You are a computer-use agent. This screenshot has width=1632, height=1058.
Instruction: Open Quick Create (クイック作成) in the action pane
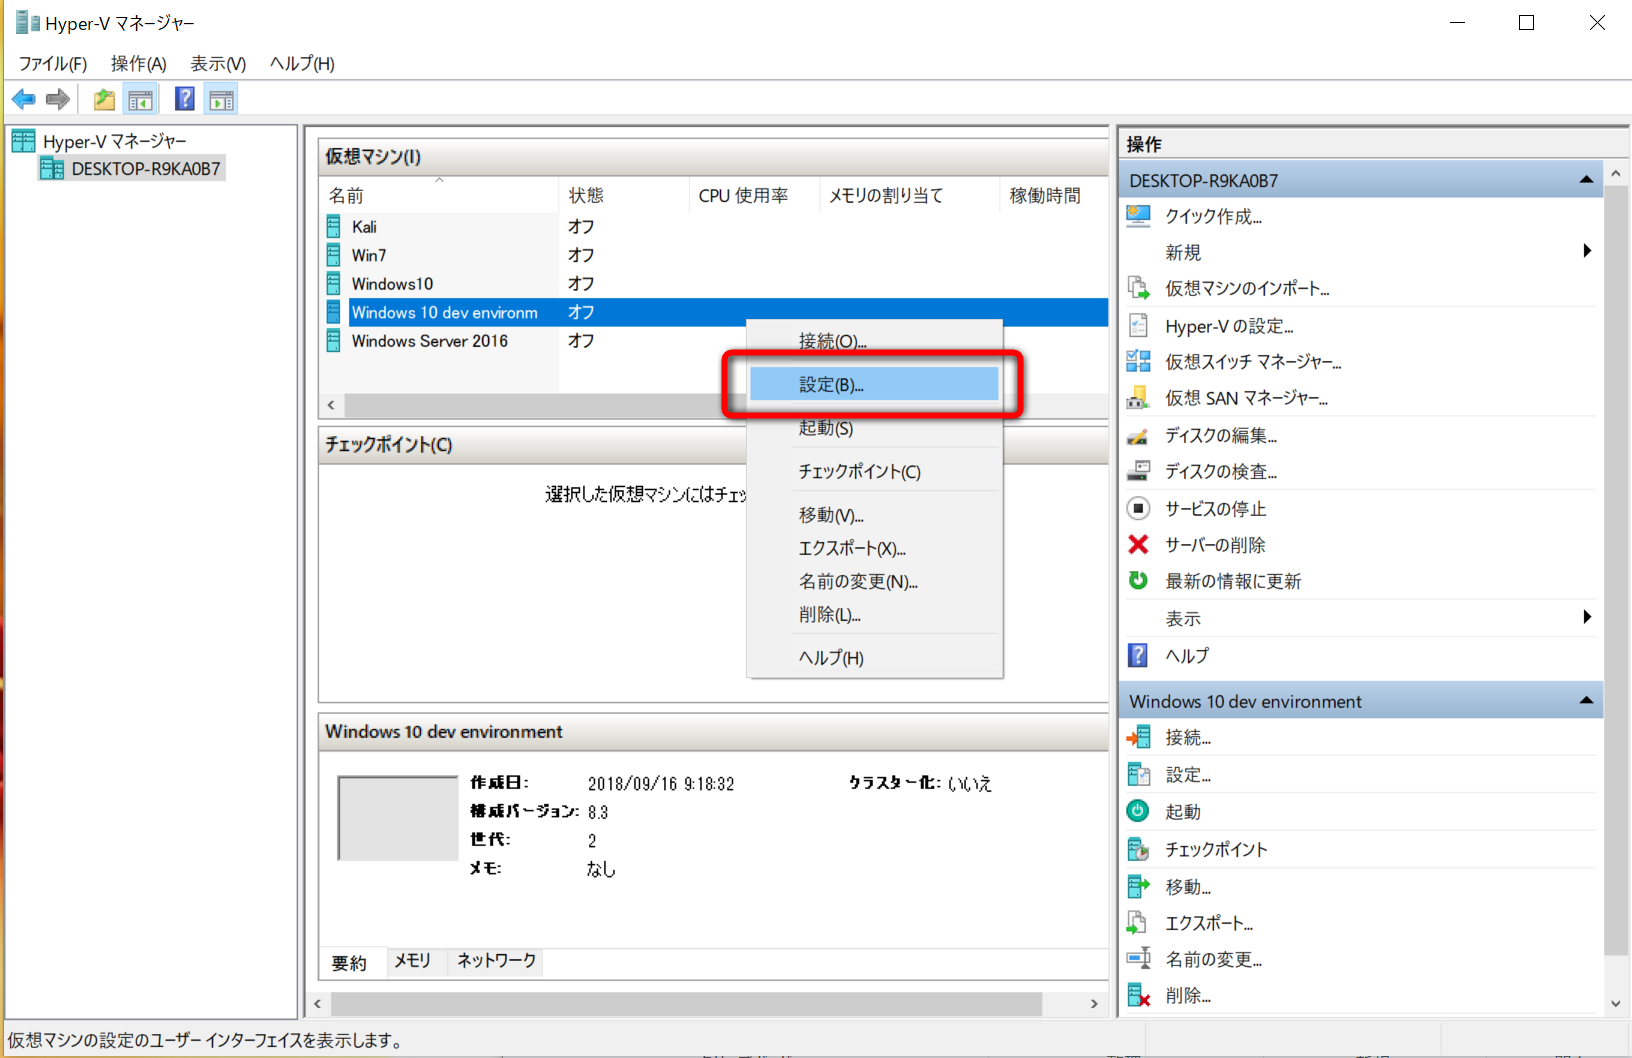(x=1215, y=216)
